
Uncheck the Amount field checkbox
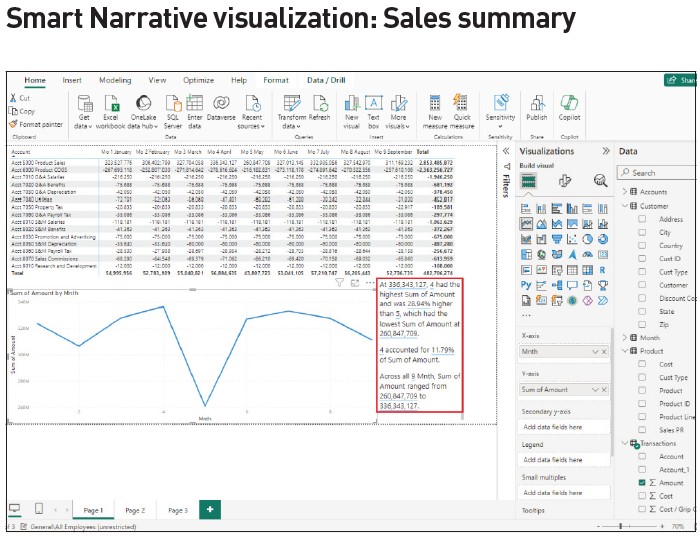pyautogui.click(x=642, y=483)
